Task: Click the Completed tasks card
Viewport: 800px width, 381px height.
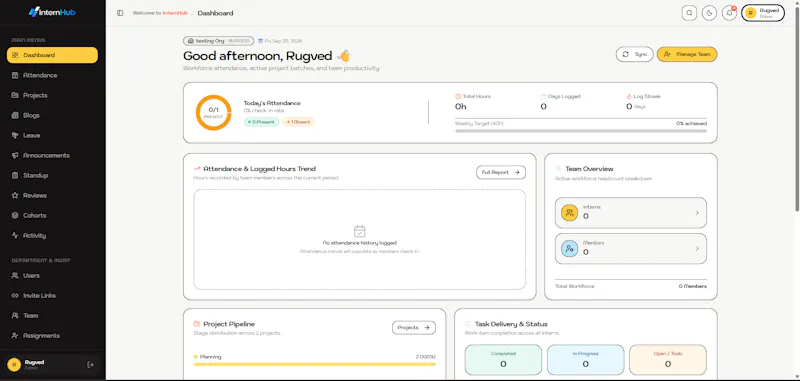Action: tap(503, 360)
